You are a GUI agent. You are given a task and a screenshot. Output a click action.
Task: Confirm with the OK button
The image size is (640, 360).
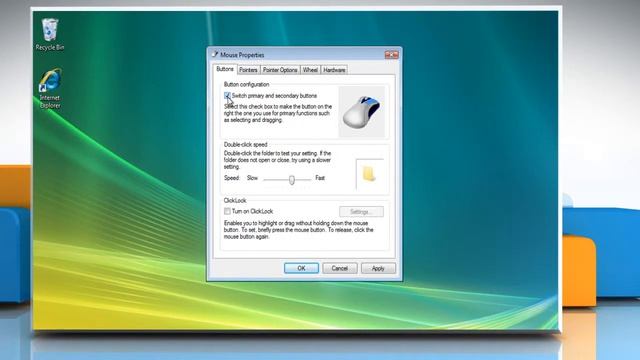click(301, 268)
